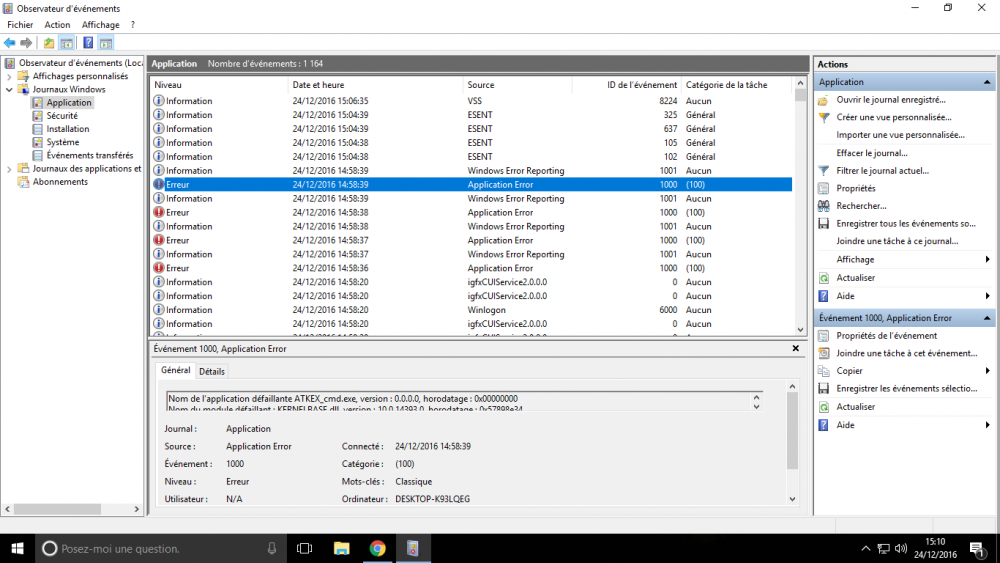Collapse the Journaux Windows tree node

10,90
